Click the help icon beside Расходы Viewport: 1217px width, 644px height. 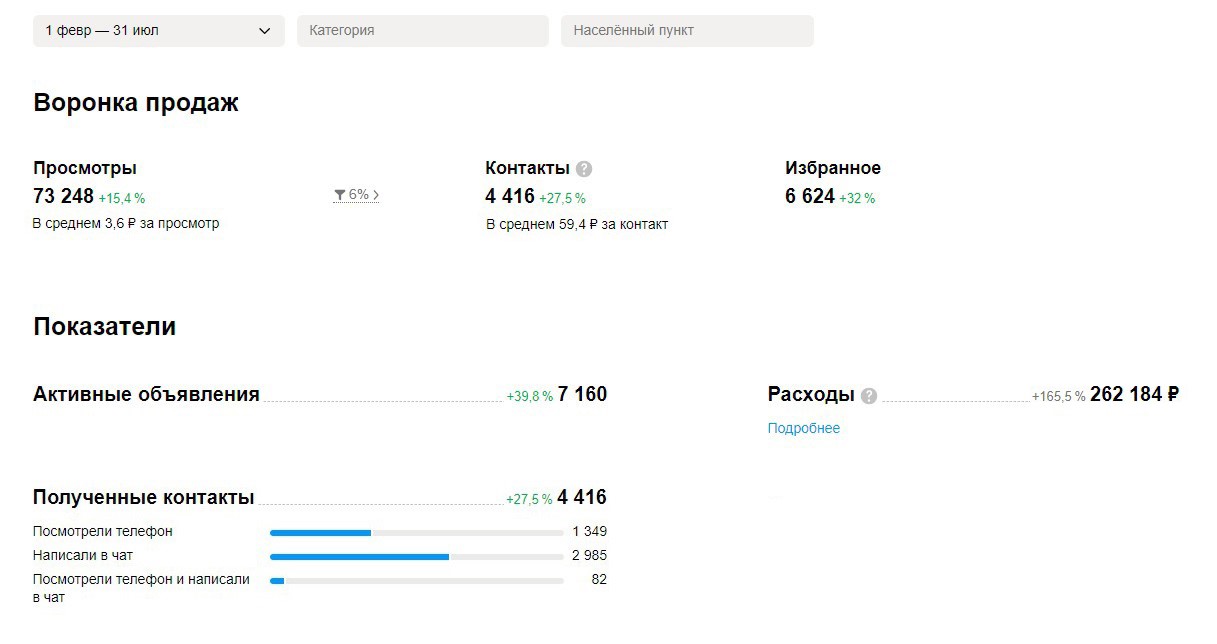(869, 396)
